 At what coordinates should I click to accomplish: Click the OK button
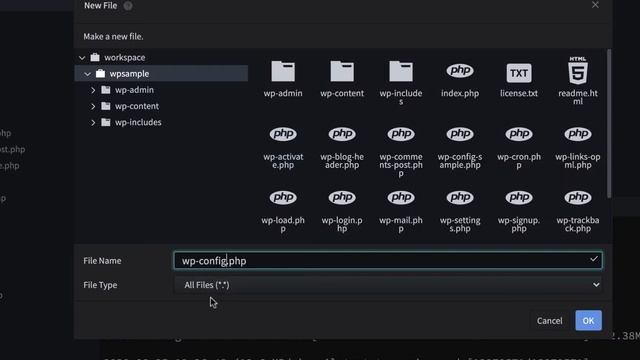coord(588,320)
